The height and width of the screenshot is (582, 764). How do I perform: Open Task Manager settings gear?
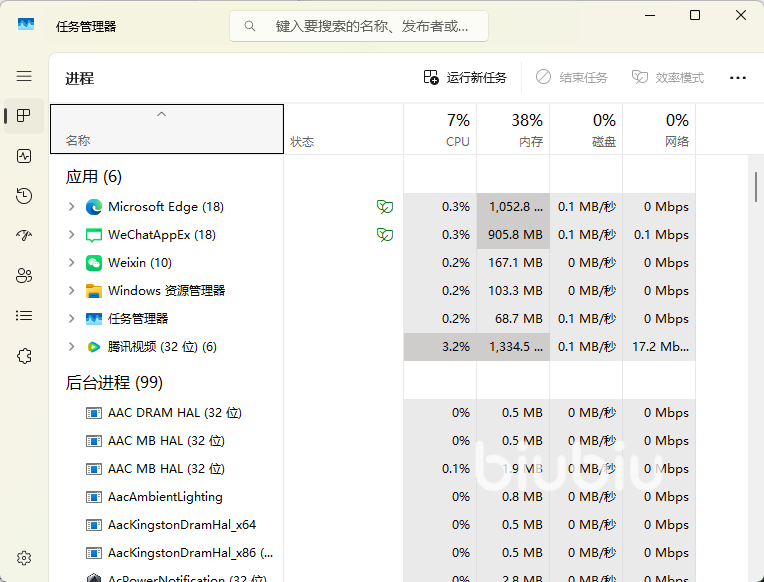coord(24,558)
